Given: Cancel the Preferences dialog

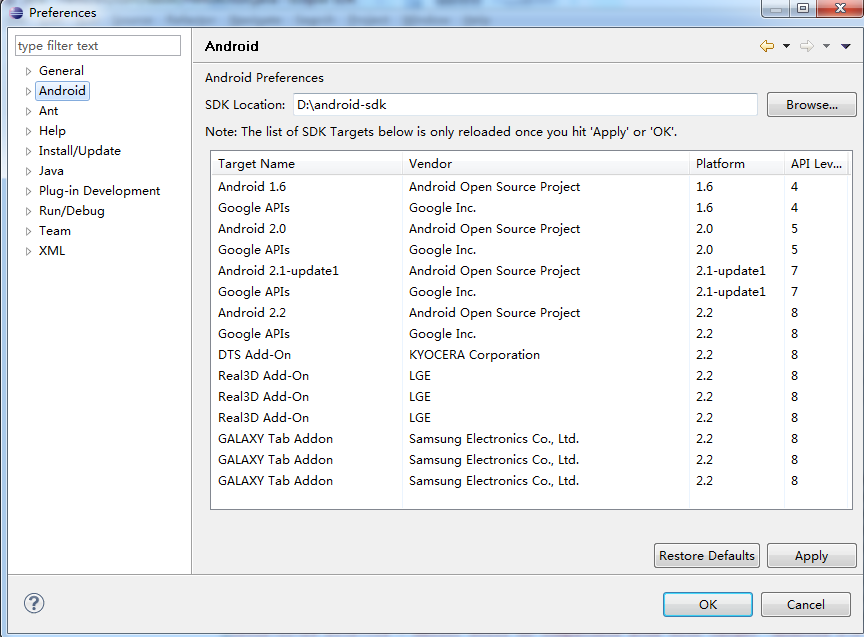Looking at the screenshot, I should point(806,604).
